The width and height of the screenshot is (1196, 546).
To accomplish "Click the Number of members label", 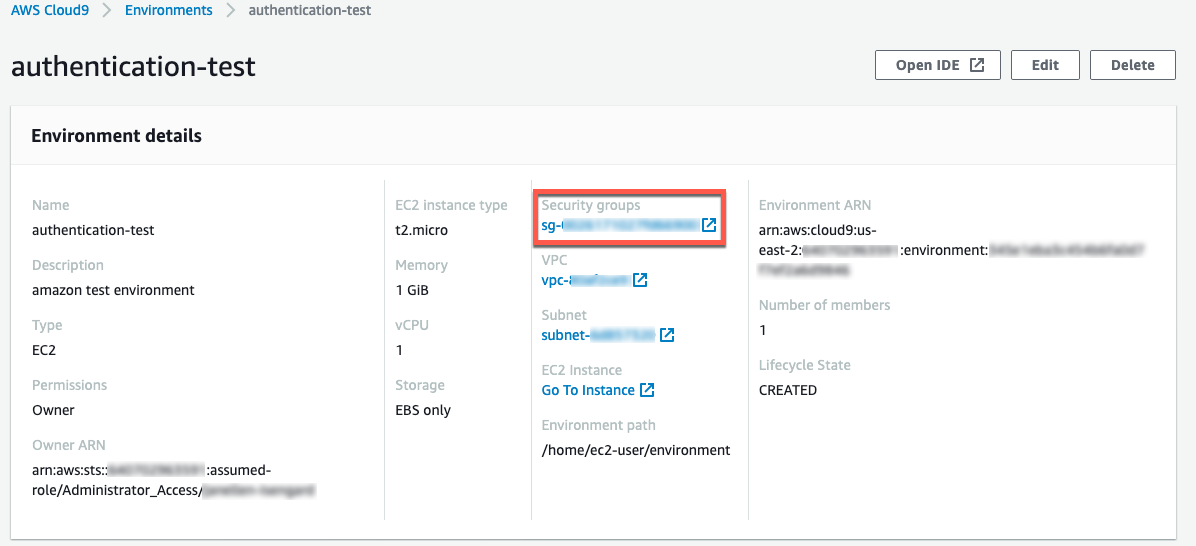I will [x=825, y=305].
